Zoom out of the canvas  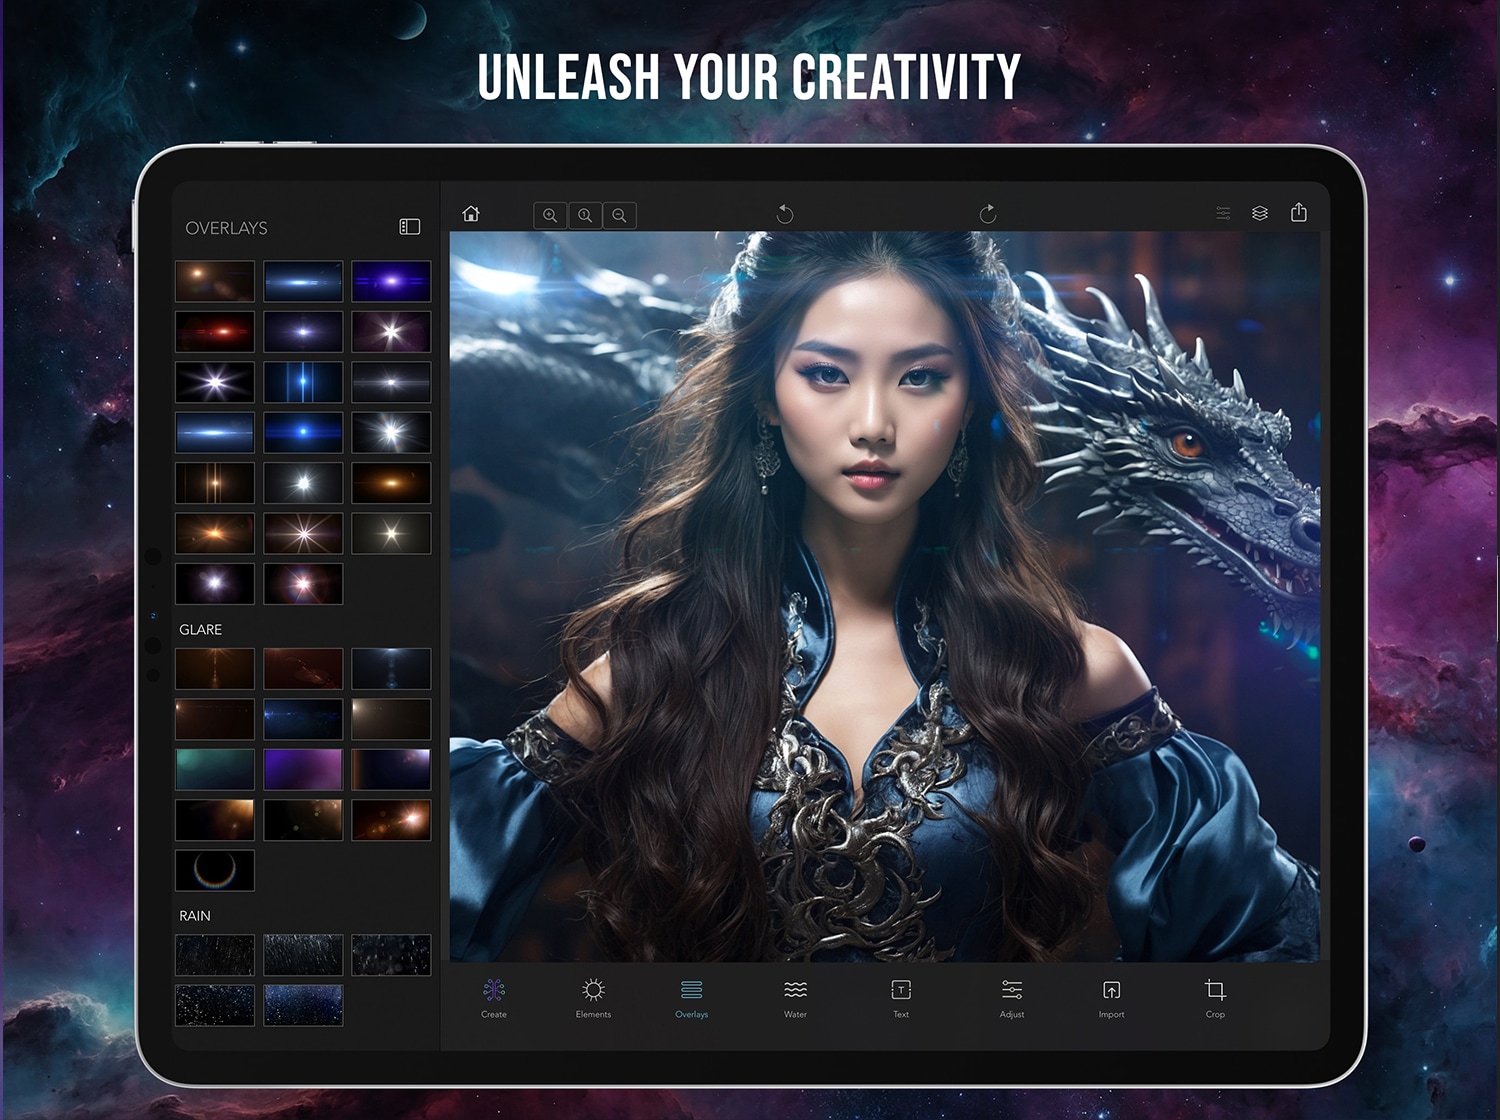pos(620,215)
